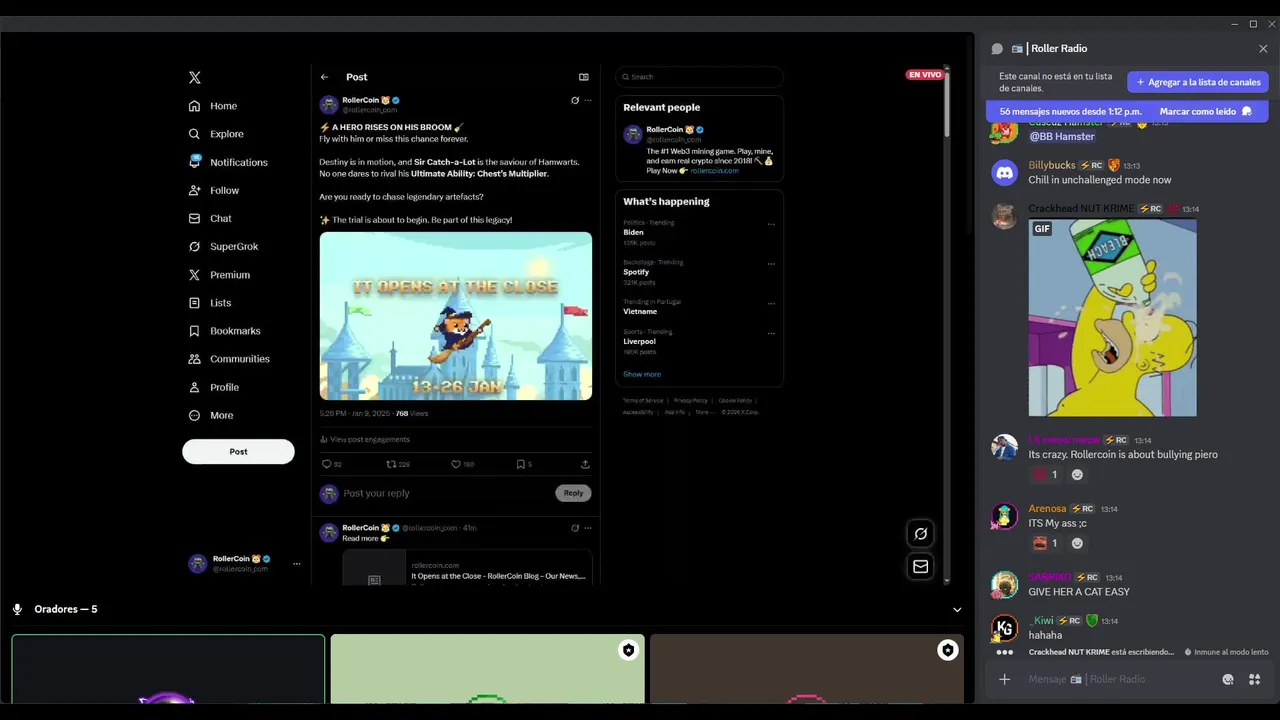This screenshot has width=1280, height=720.
Task: Open Chat in the X sidebar
Action: point(210,218)
